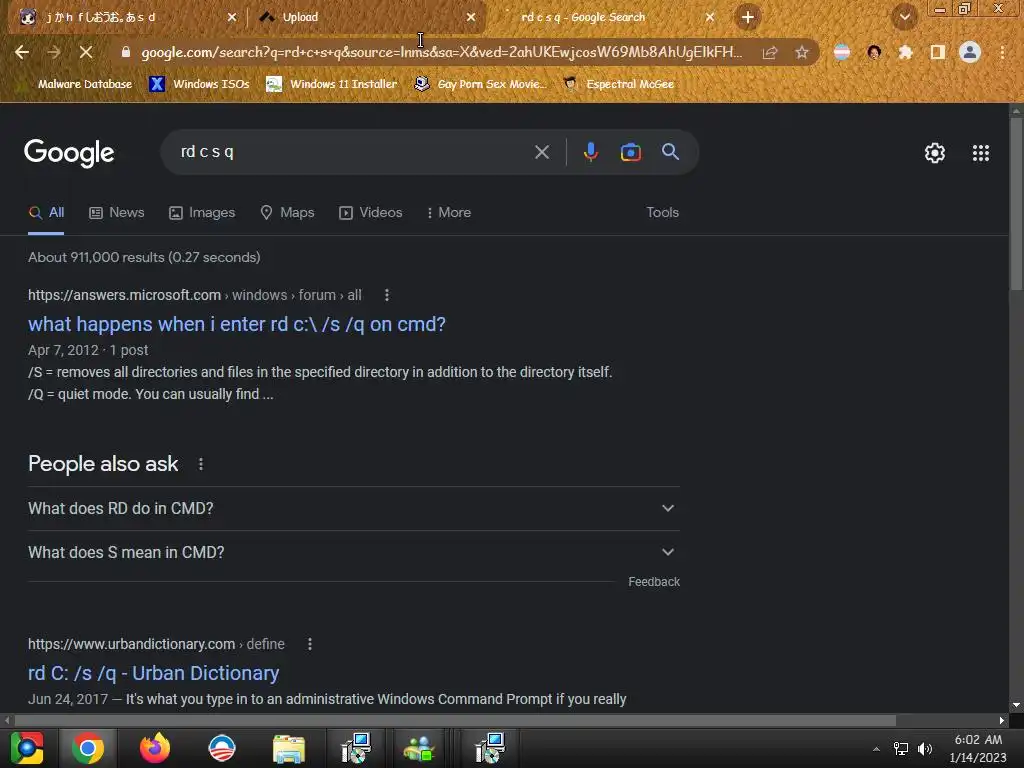Close the Google Search tab
Image resolution: width=1024 pixels, height=768 pixels.
(710, 17)
